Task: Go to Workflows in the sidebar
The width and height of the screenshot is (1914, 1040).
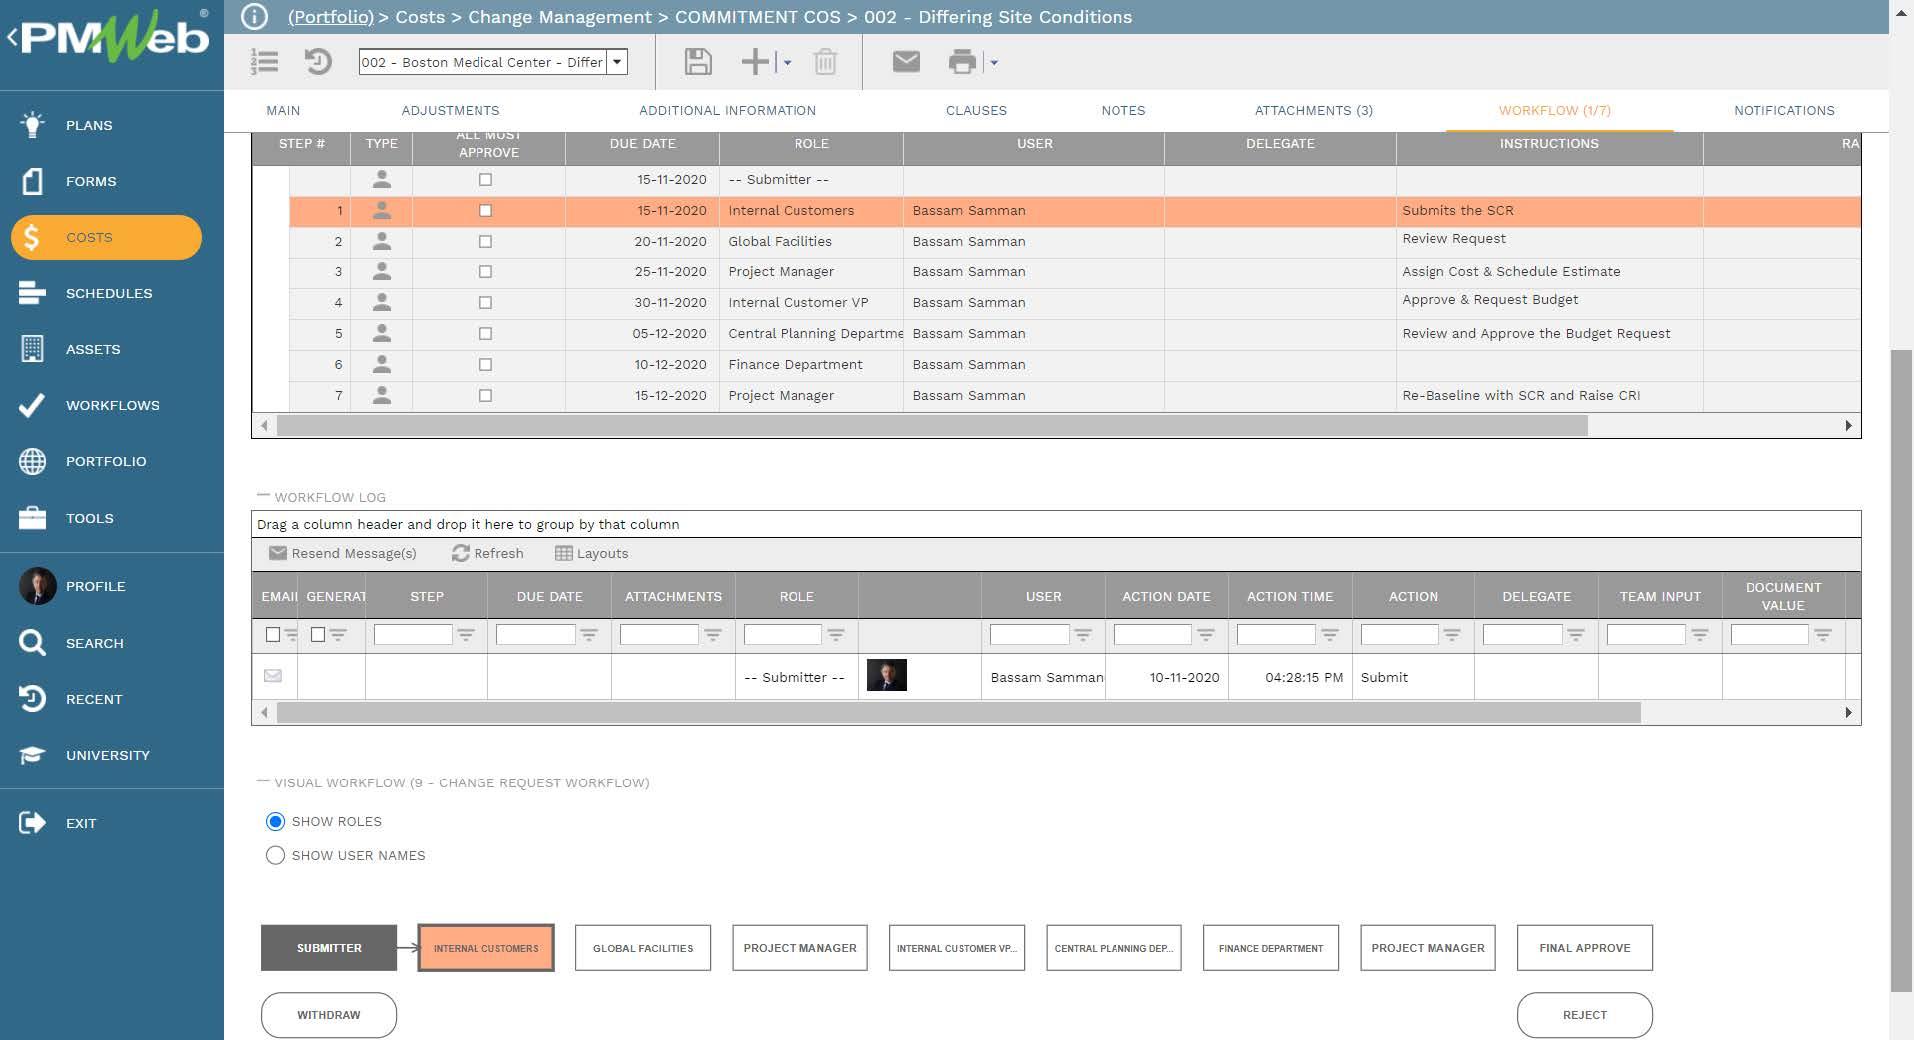Action: coord(112,405)
